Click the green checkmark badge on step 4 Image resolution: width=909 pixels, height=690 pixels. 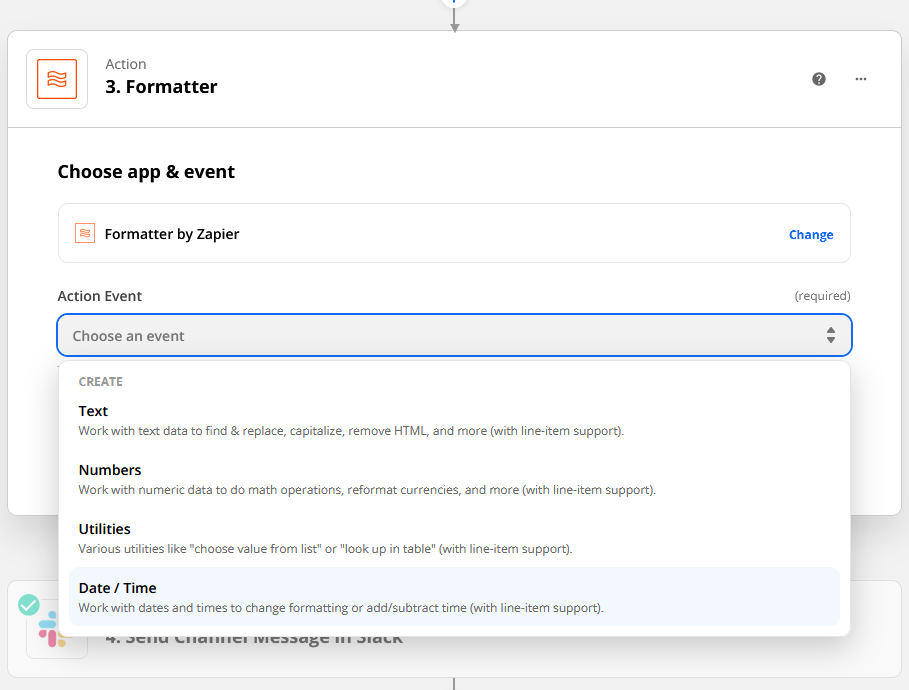pos(29,604)
